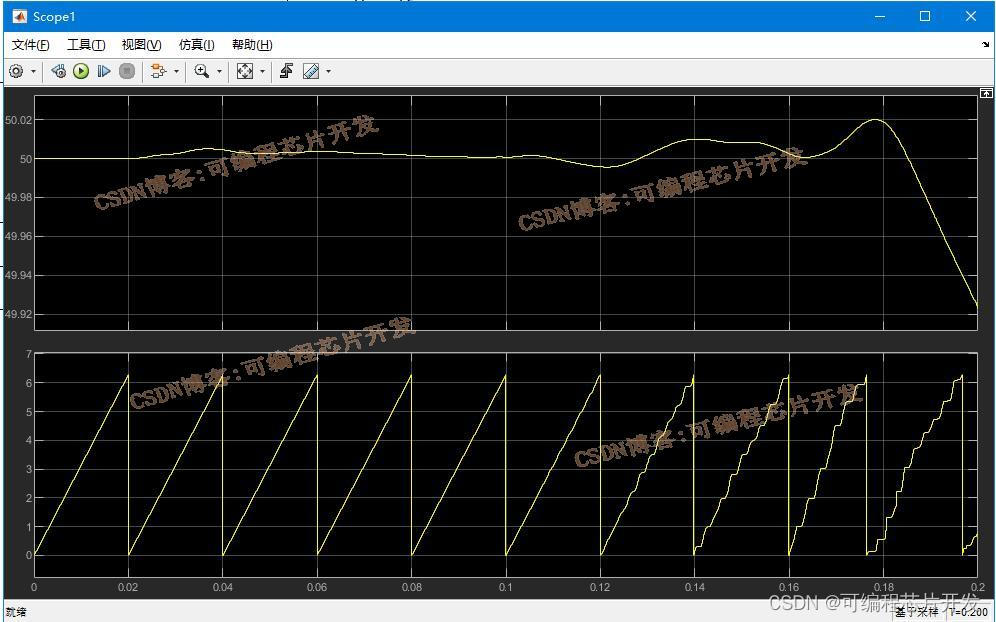Image resolution: width=996 pixels, height=622 pixels.
Task: Click the maximize axes button on top plot
Action: point(986,93)
